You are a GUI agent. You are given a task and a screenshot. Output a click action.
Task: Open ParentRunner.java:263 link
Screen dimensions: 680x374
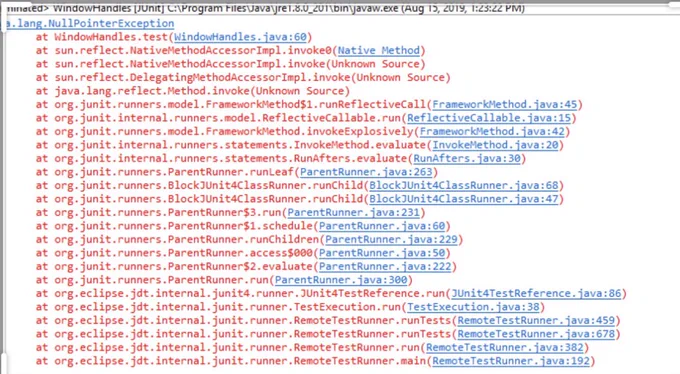pyautogui.click(x=366, y=172)
